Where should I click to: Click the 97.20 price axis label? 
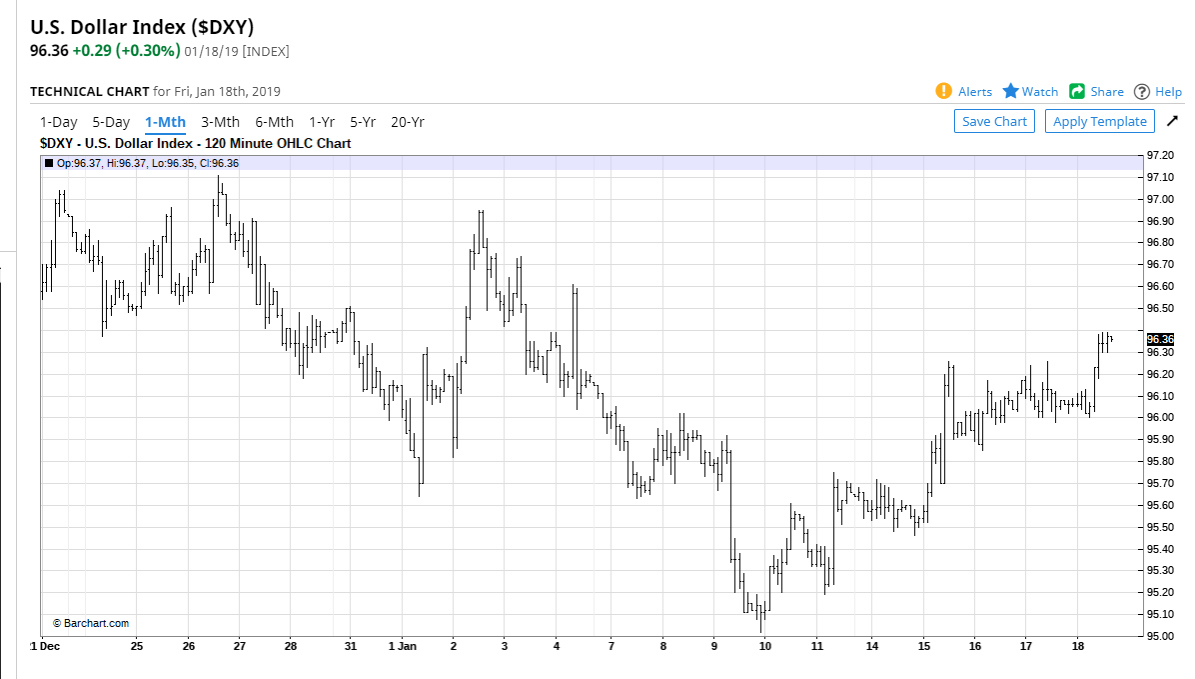point(1160,155)
